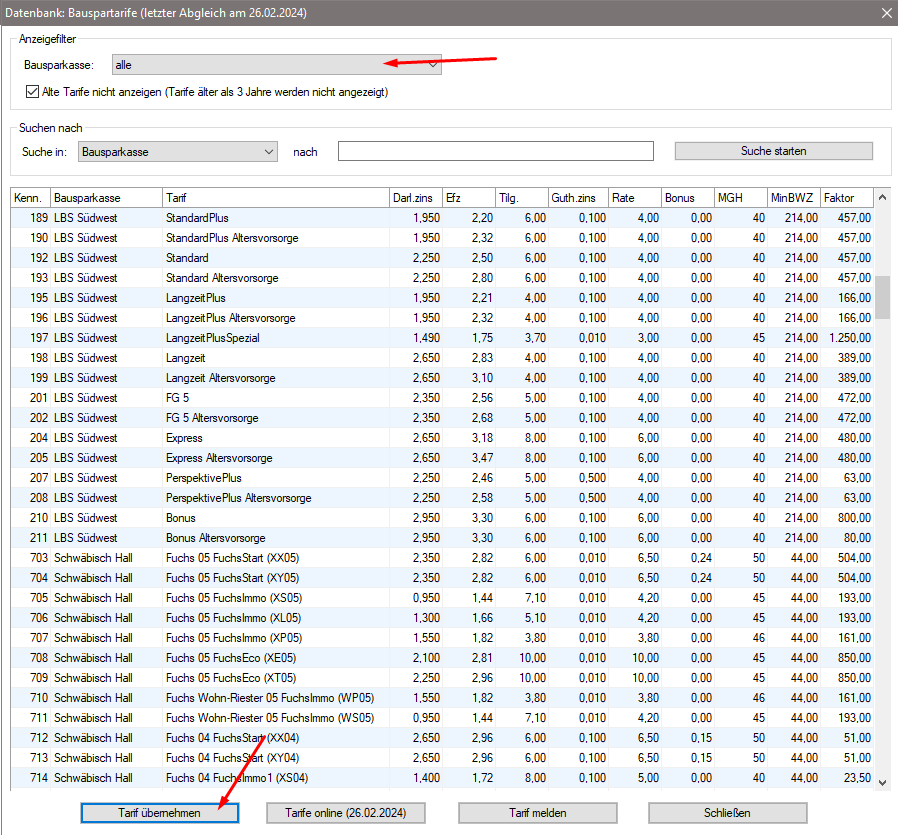Screen dimensions: 898x835
Task: Click the tariff list scrollbar thumb
Action: [x=883, y=297]
